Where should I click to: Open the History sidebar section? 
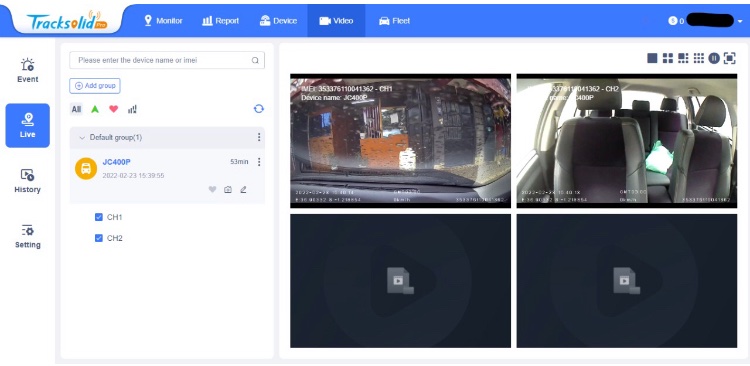click(x=28, y=181)
